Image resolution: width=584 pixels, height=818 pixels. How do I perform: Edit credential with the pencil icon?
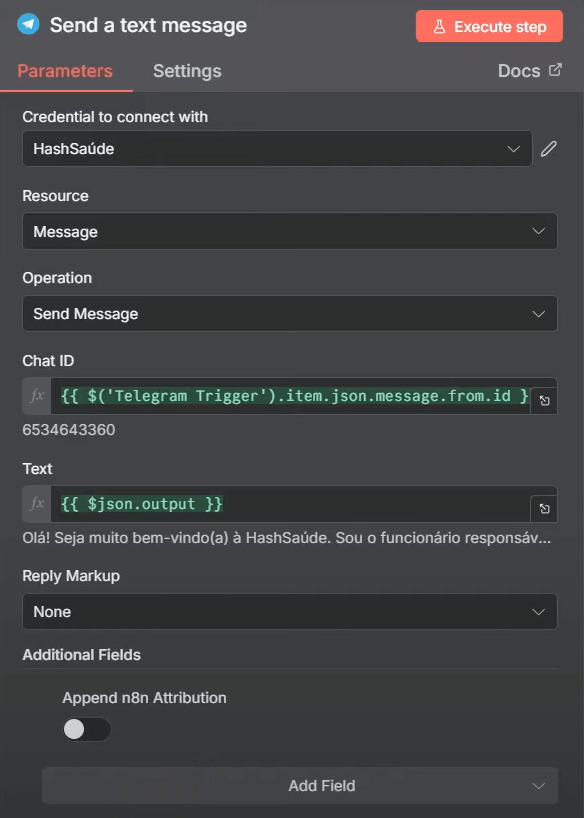549,149
